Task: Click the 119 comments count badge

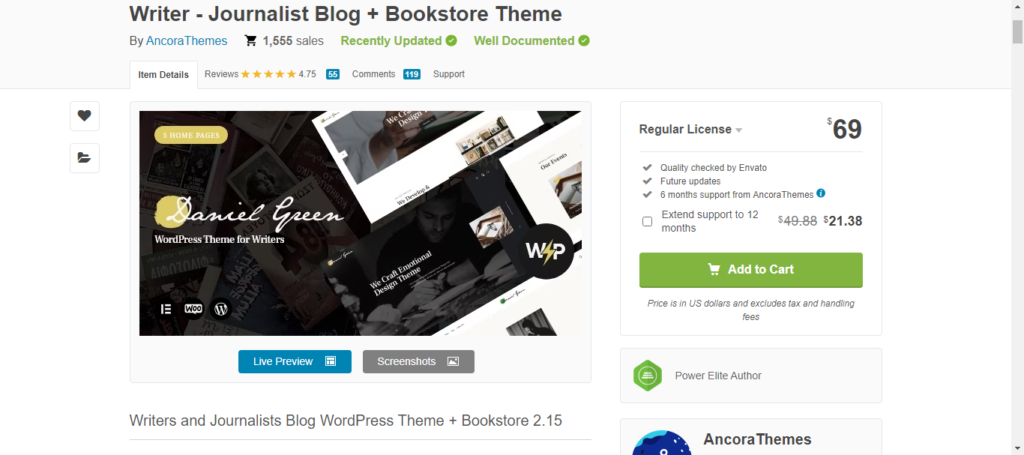Action: click(411, 74)
